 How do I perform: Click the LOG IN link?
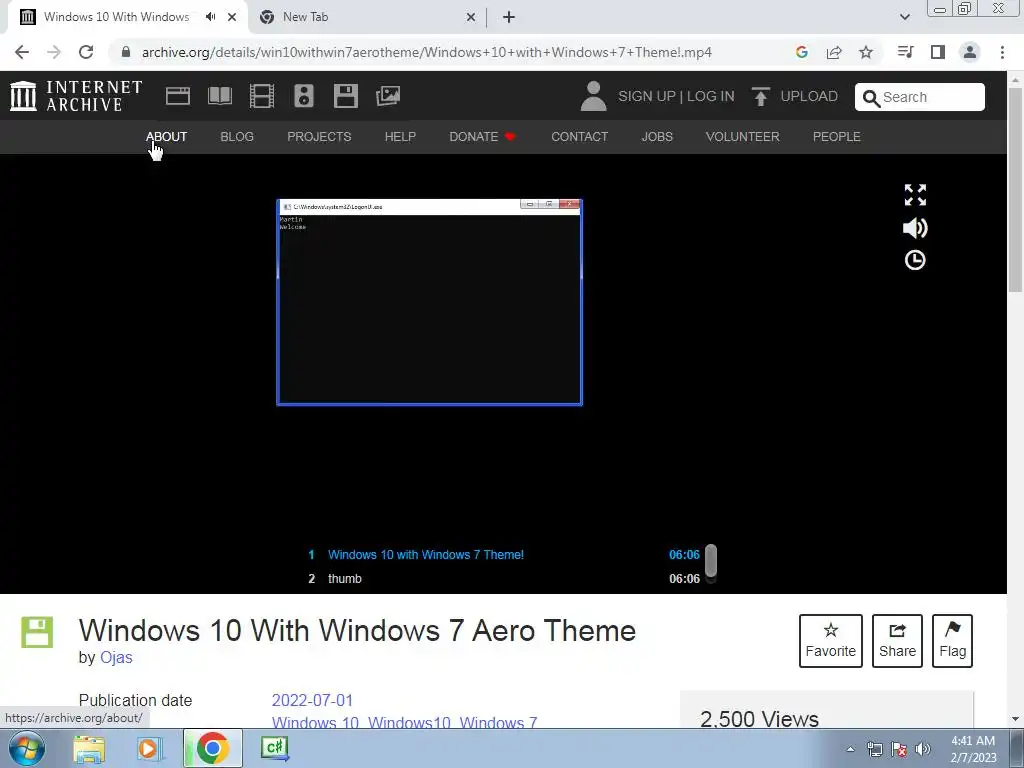[711, 96]
